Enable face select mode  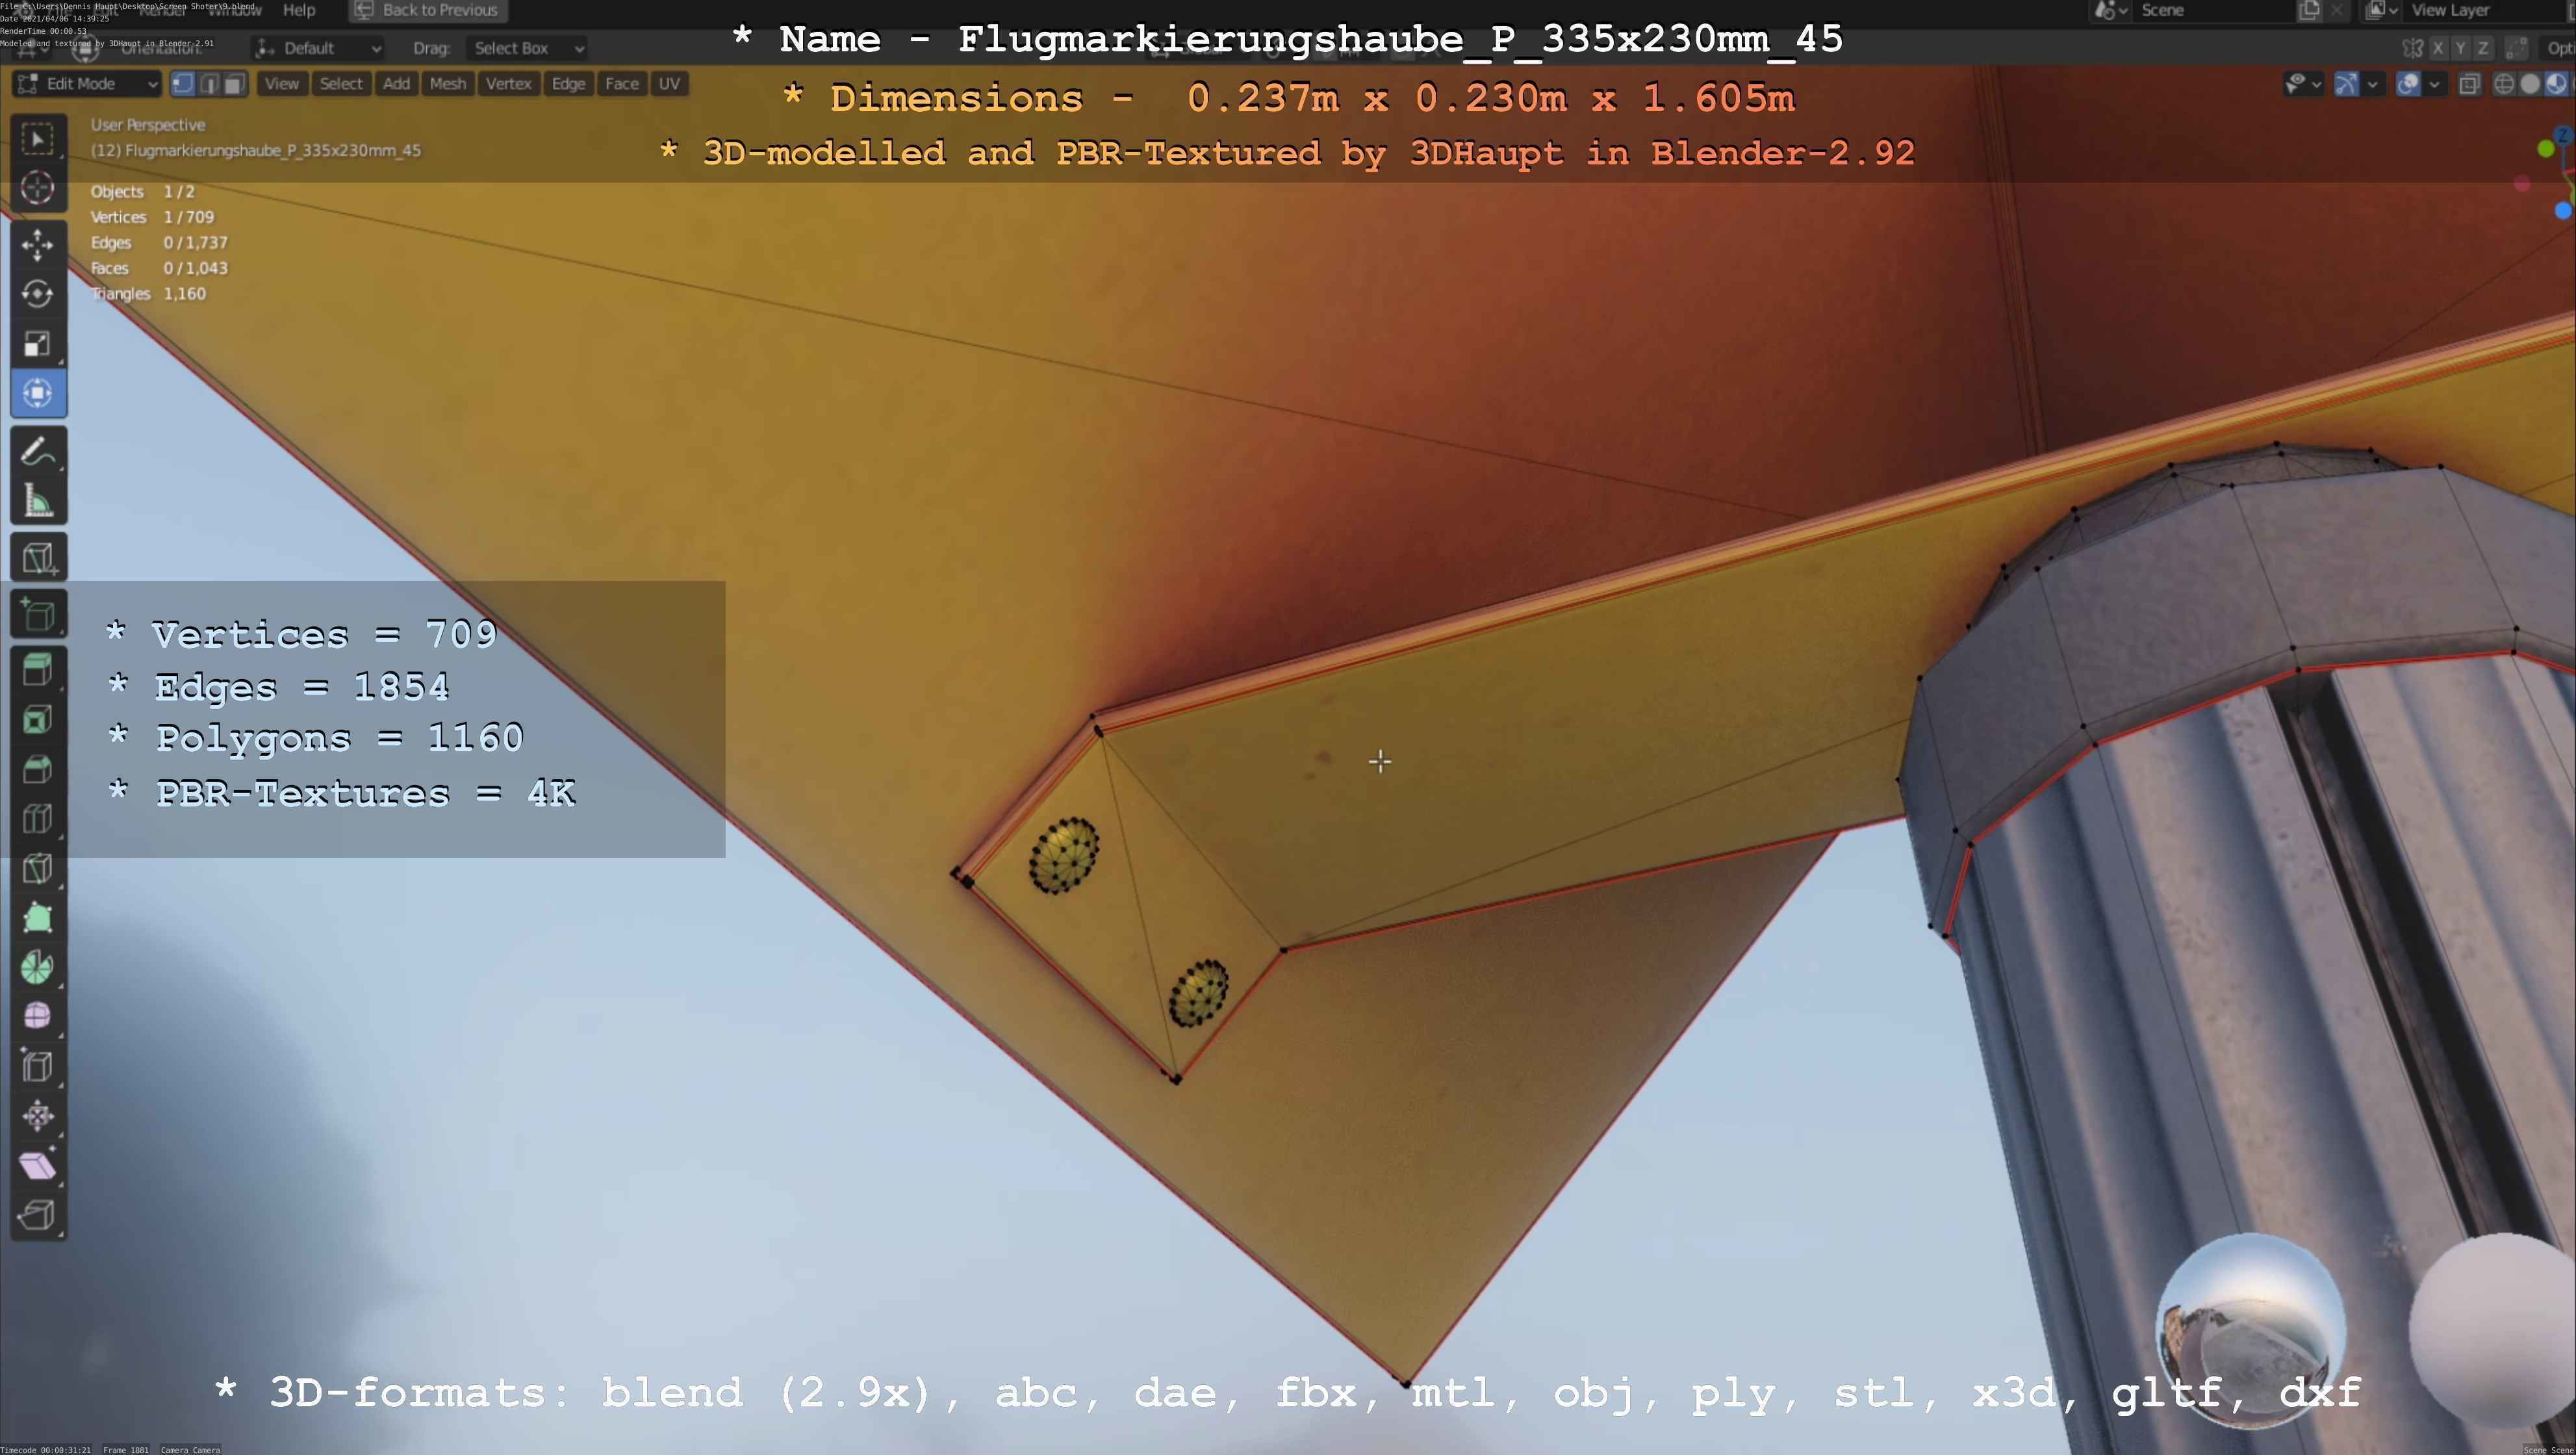pyautogui.click(x=235, y=84)
